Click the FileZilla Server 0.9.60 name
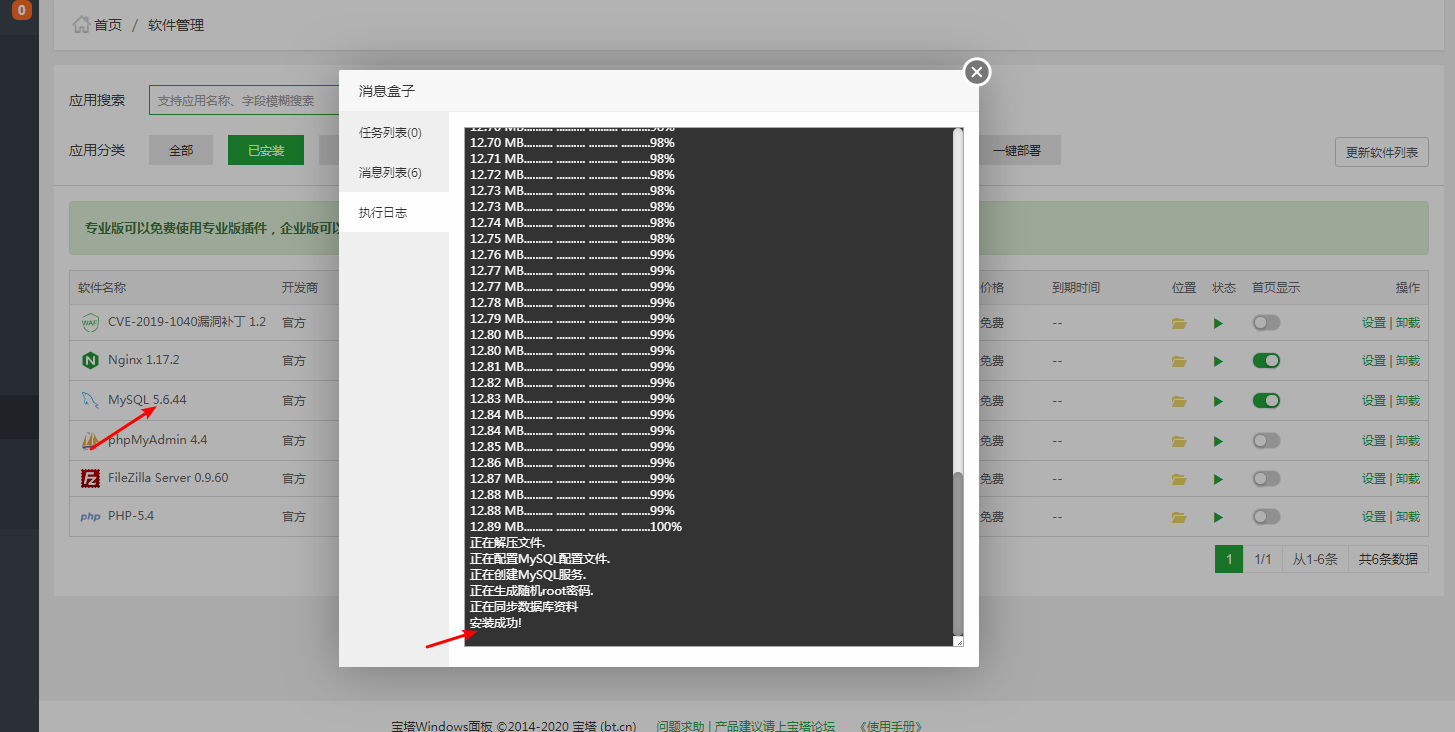 click(x=168, y=478)
